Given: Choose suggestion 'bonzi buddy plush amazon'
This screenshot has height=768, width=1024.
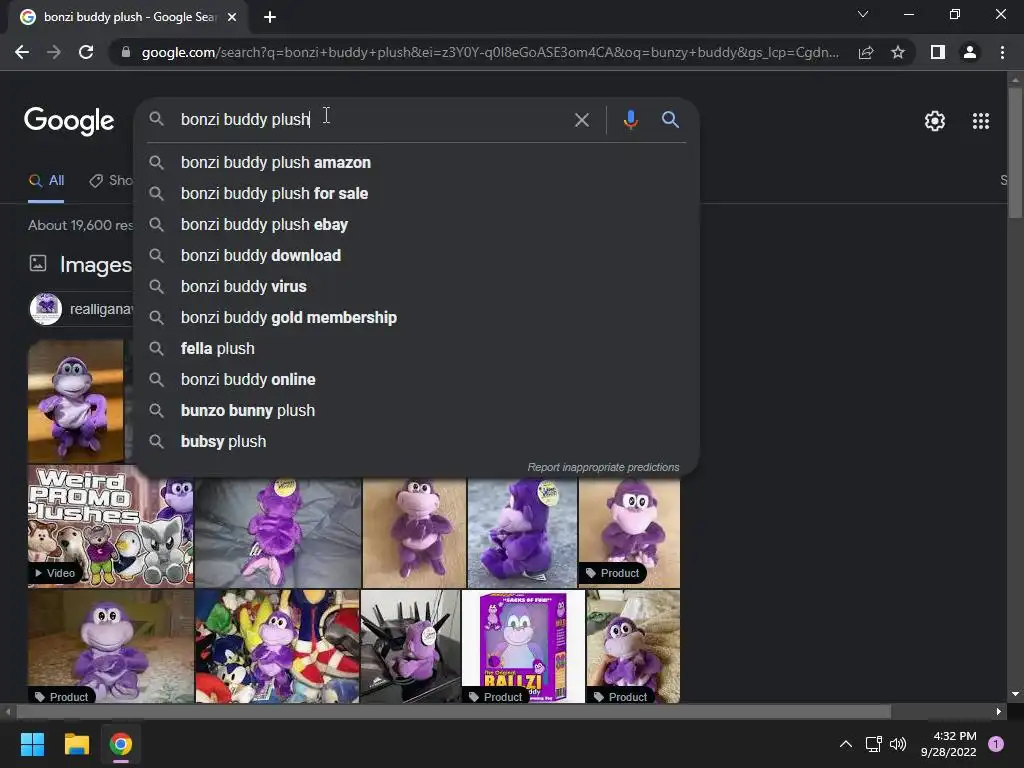Looking at the screenshot, I should tap(417, 163).
